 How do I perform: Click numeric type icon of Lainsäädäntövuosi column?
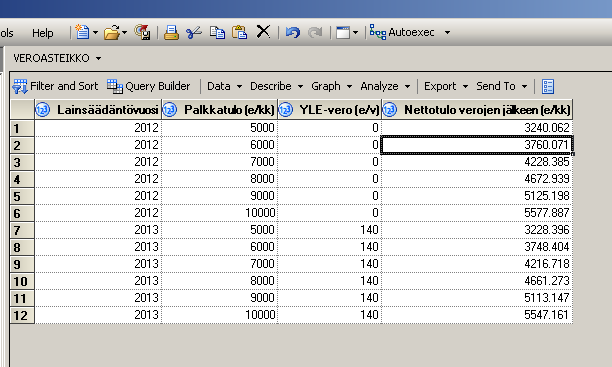tap(43, 110)
